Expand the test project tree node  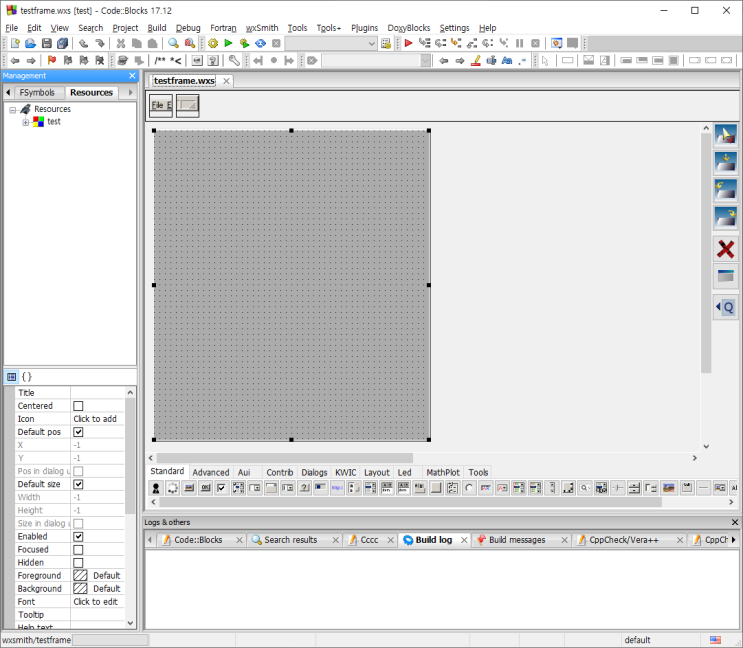coord(26,122)
